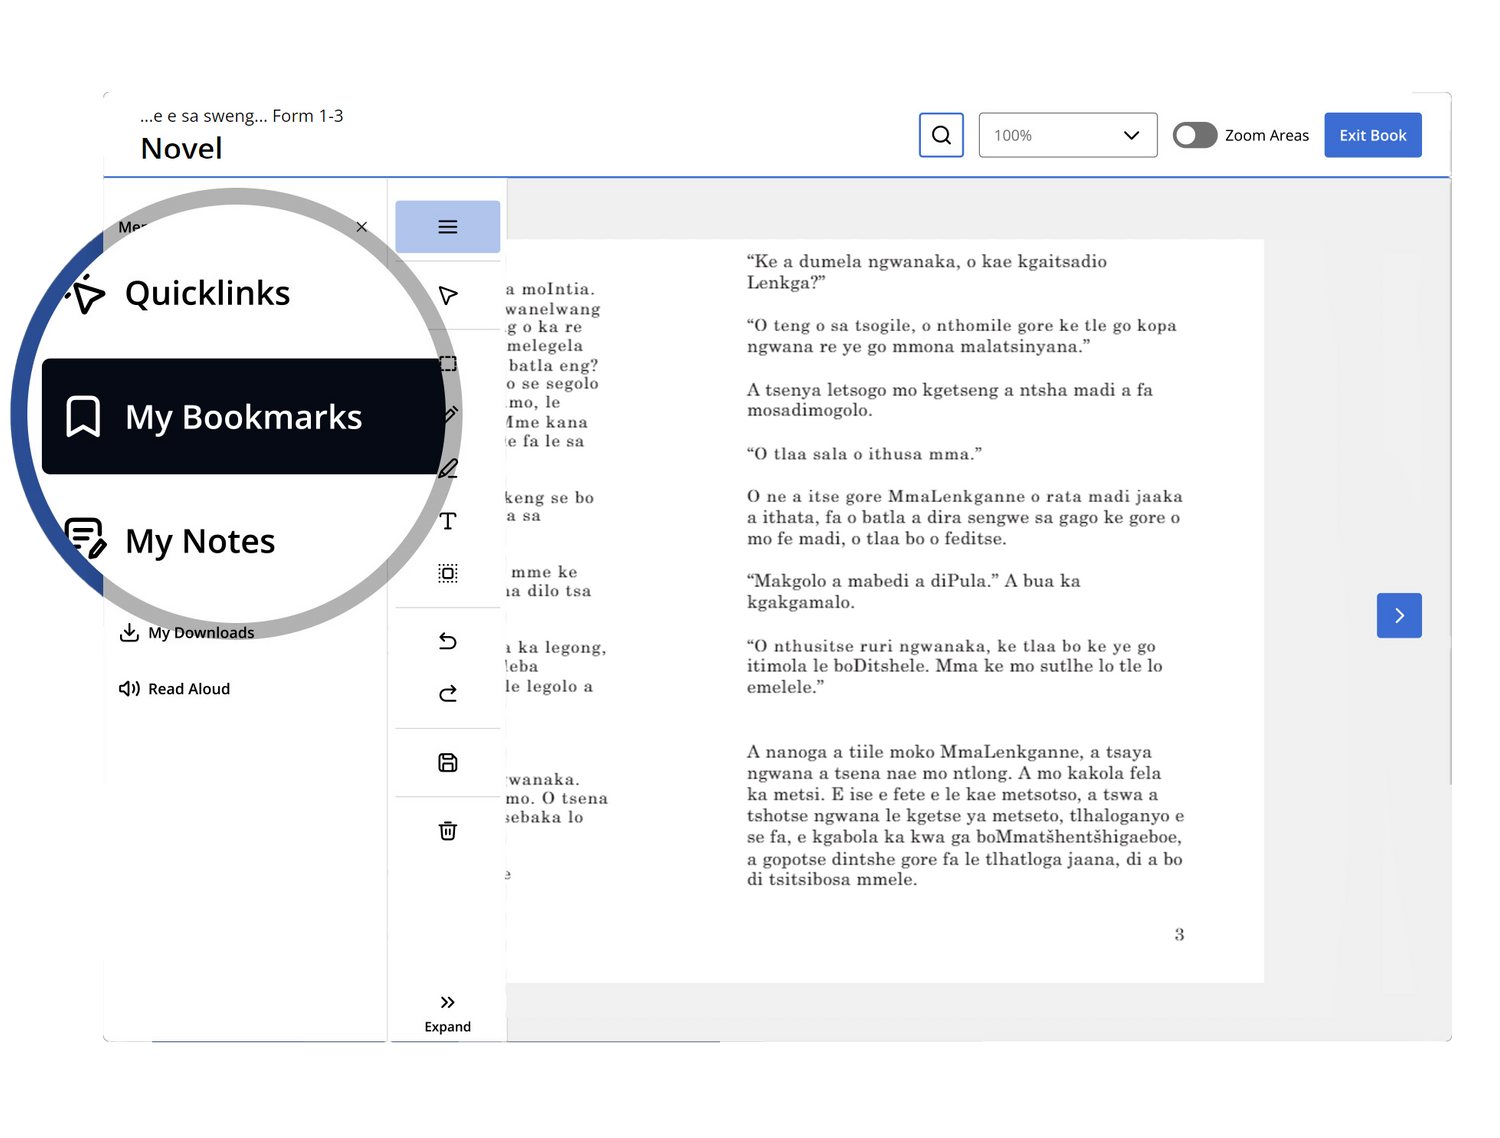
Task: Select the highlighter pen tool
Action: 447,467
